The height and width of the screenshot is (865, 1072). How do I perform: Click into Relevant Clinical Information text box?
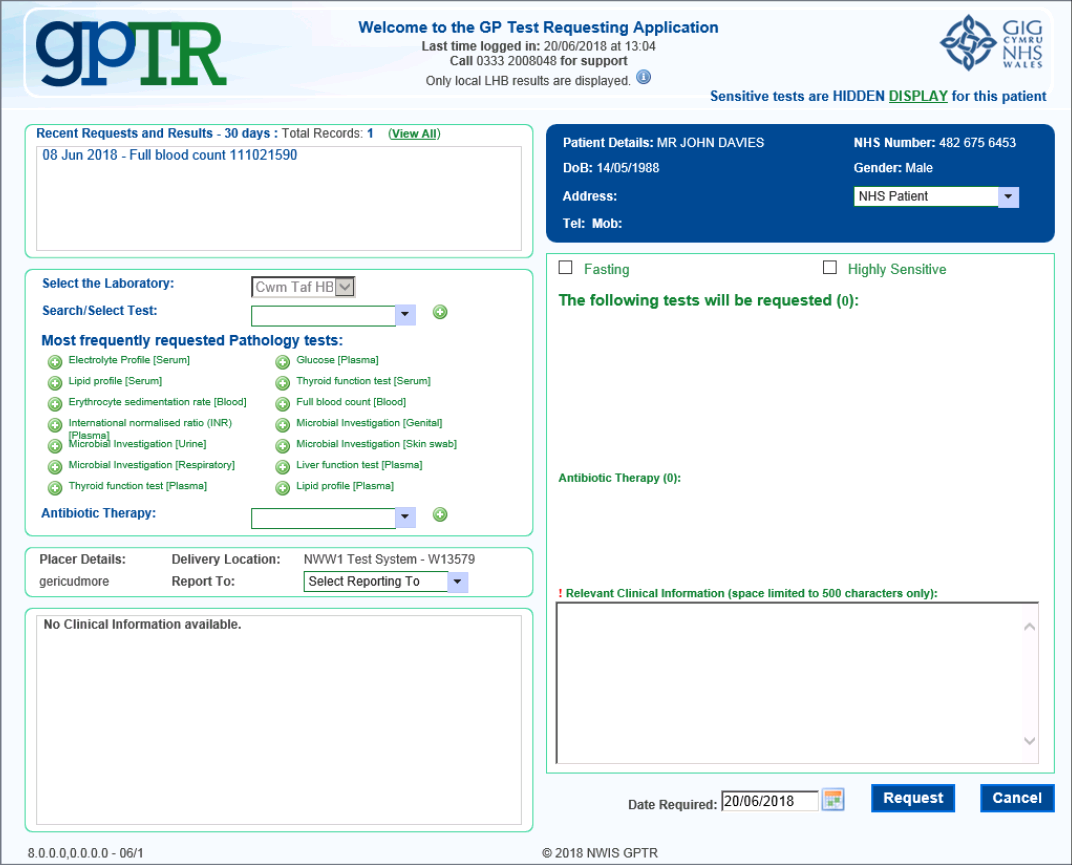[x=790, y=682]
